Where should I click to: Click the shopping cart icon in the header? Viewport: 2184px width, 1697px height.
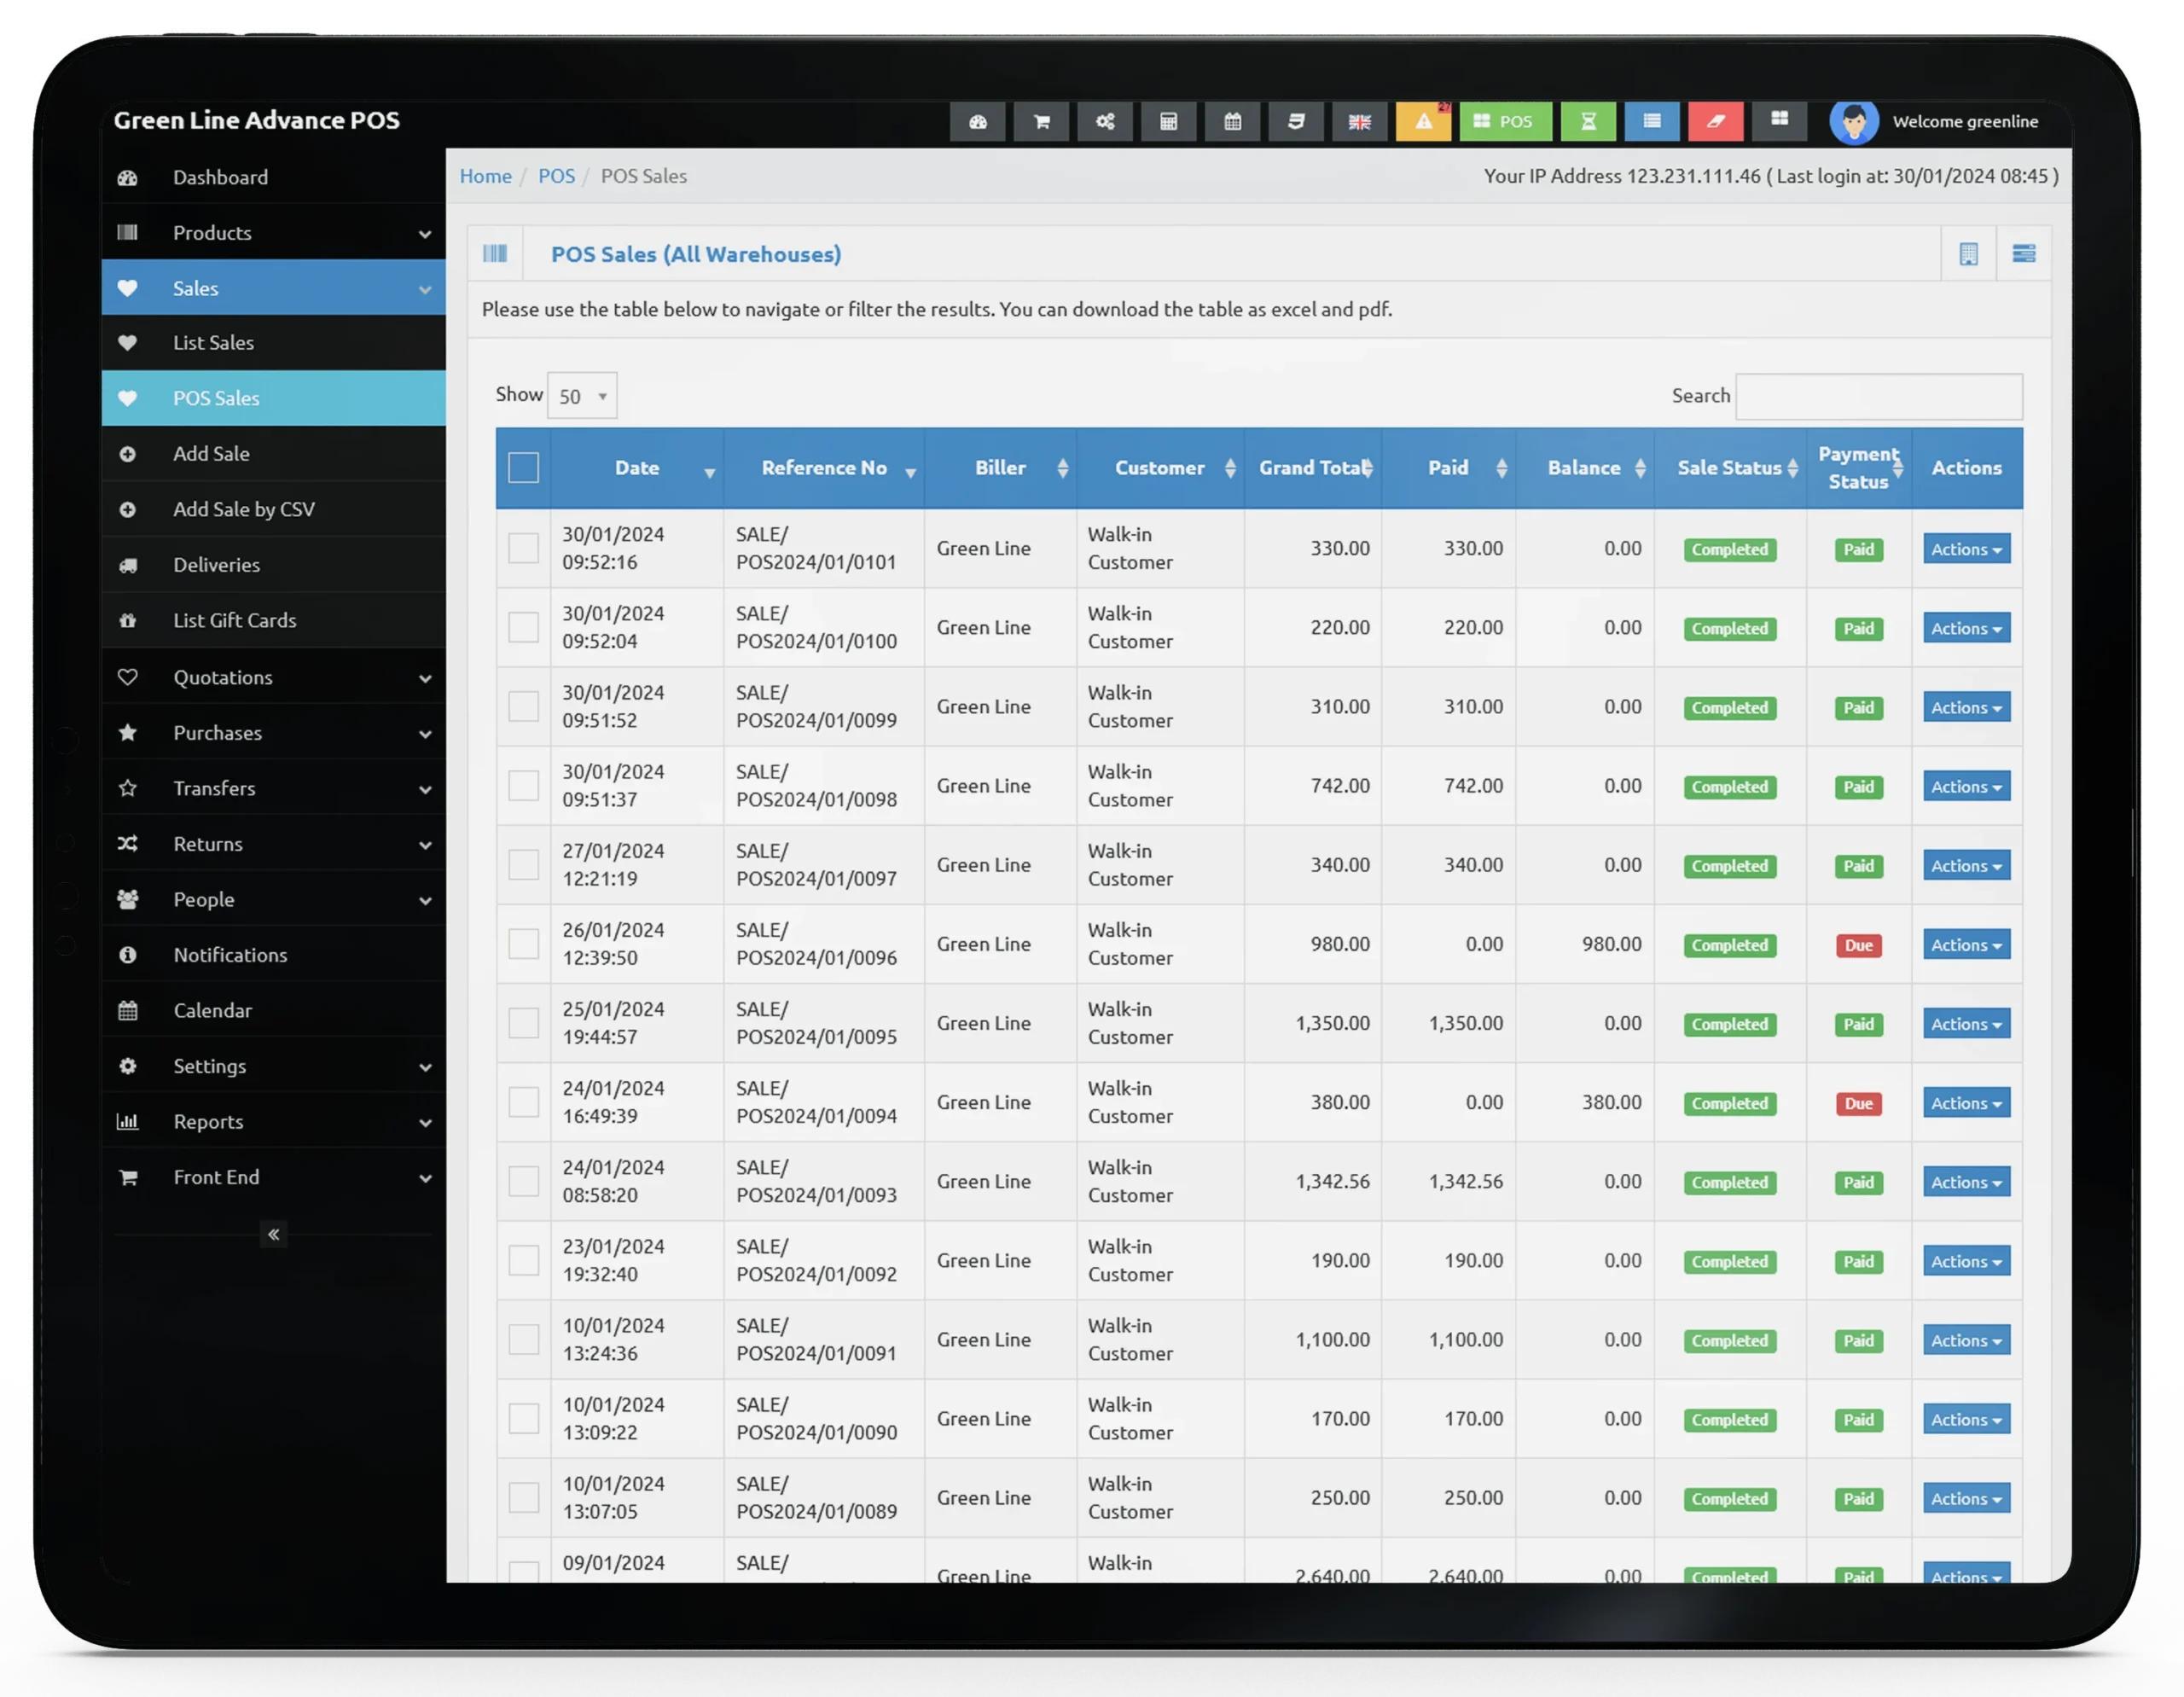pos(1041,121)
